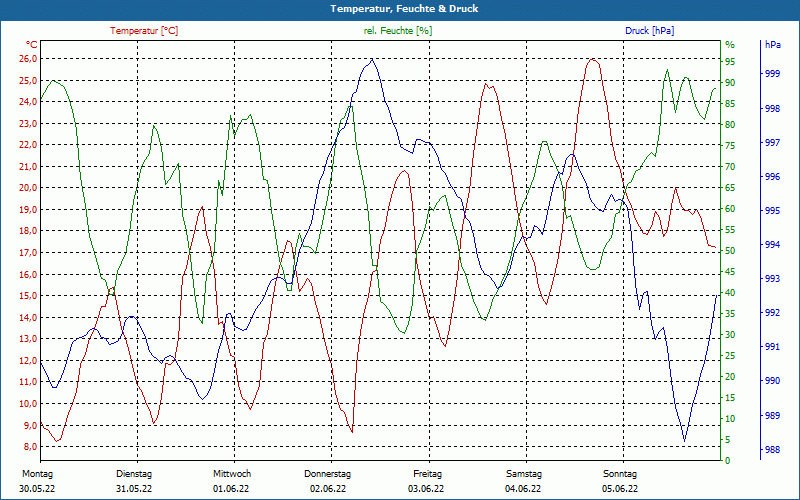This screenshot has height=500, width=800.
Task: Click the '13,0' temperature axis value
Action: pyautogui.click(x=28, y=339)
